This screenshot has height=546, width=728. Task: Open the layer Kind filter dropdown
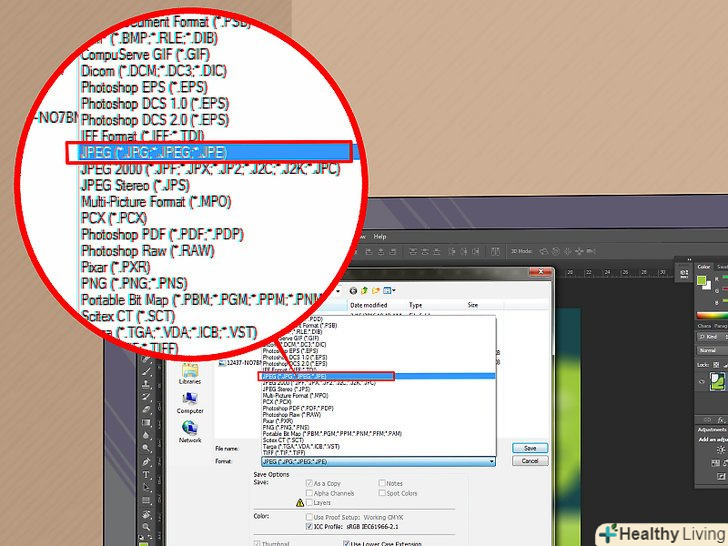(712, 336)
